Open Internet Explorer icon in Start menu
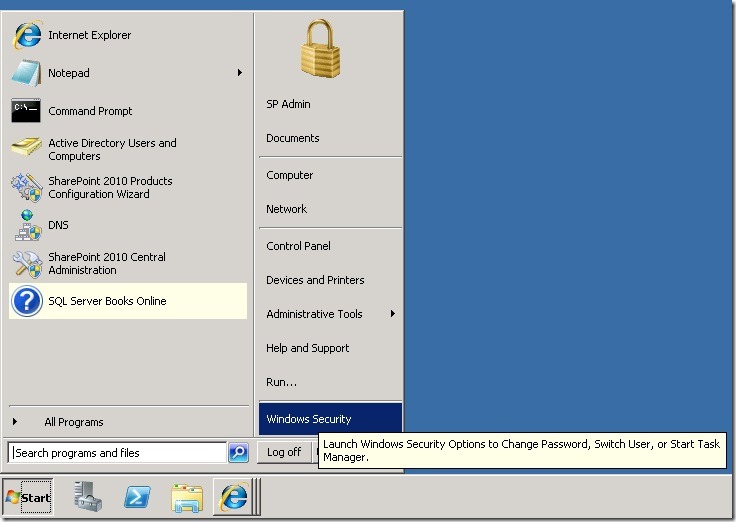736x522 pixels. [x=27, y=35]
